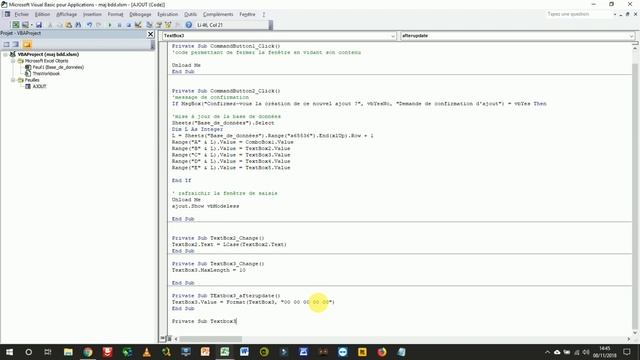Image resolution: width=640 pixels, height=360 pixels.
Task: Close the Projet - VBAProject panel
Action: 150,34
